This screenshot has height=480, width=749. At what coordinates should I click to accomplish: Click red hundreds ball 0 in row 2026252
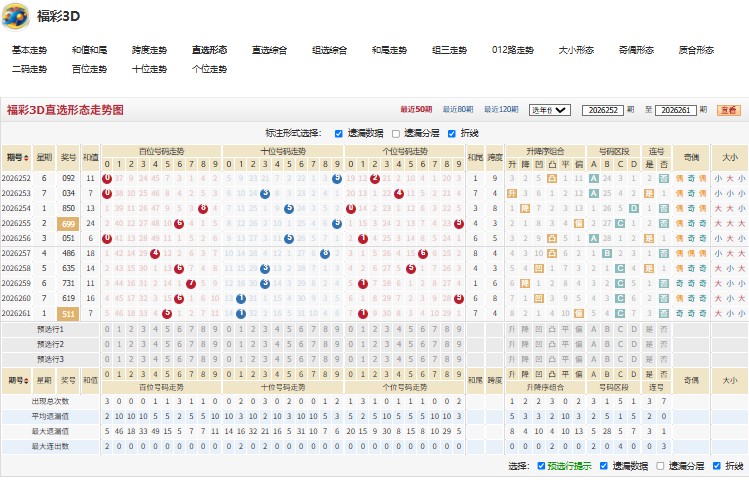[107, 179]
